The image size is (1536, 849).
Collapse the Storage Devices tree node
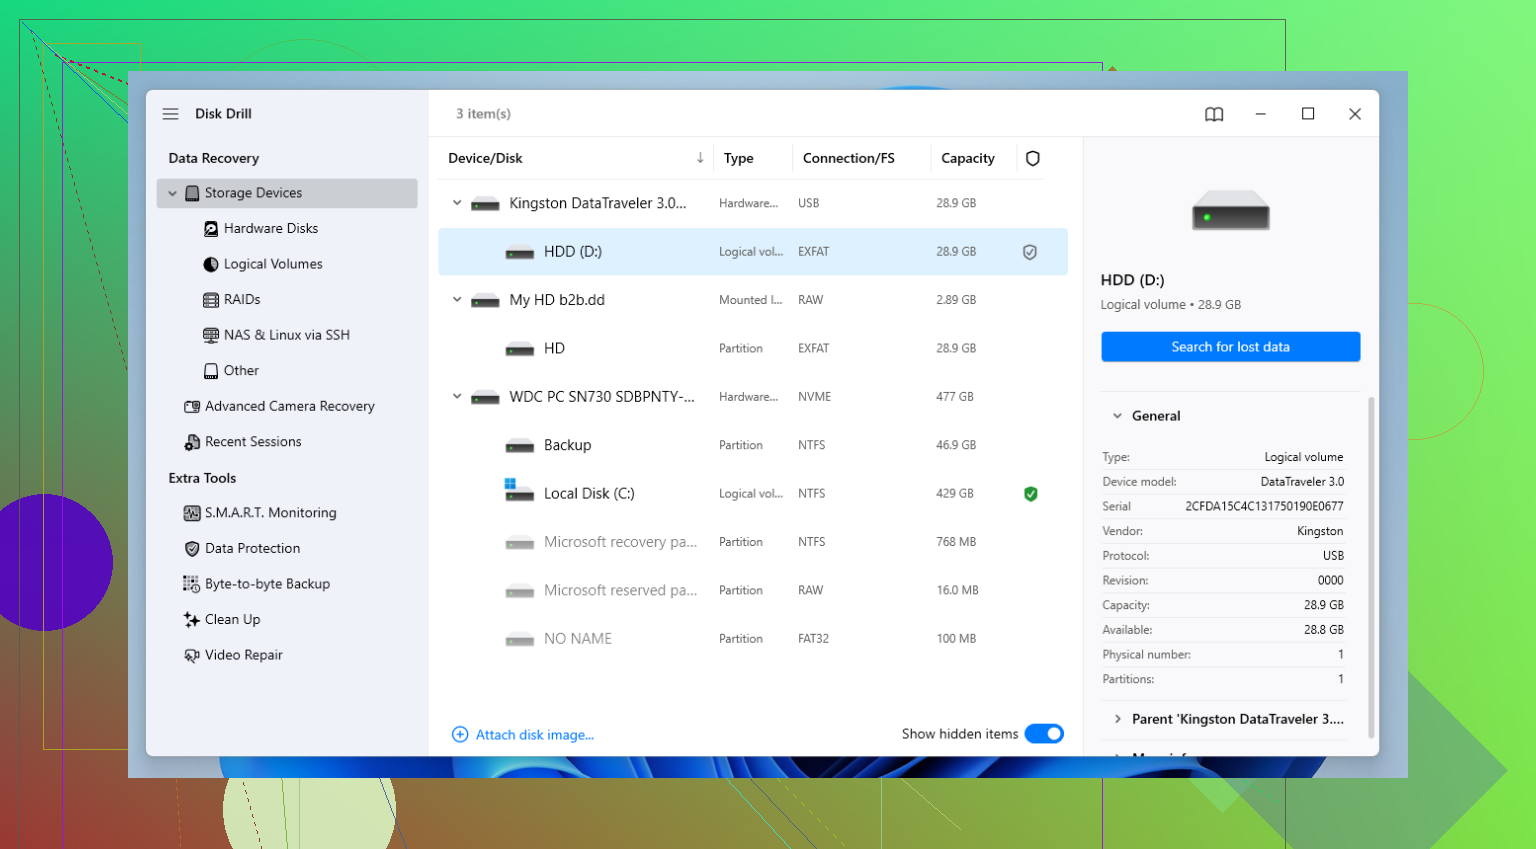(x=172, y=193)
